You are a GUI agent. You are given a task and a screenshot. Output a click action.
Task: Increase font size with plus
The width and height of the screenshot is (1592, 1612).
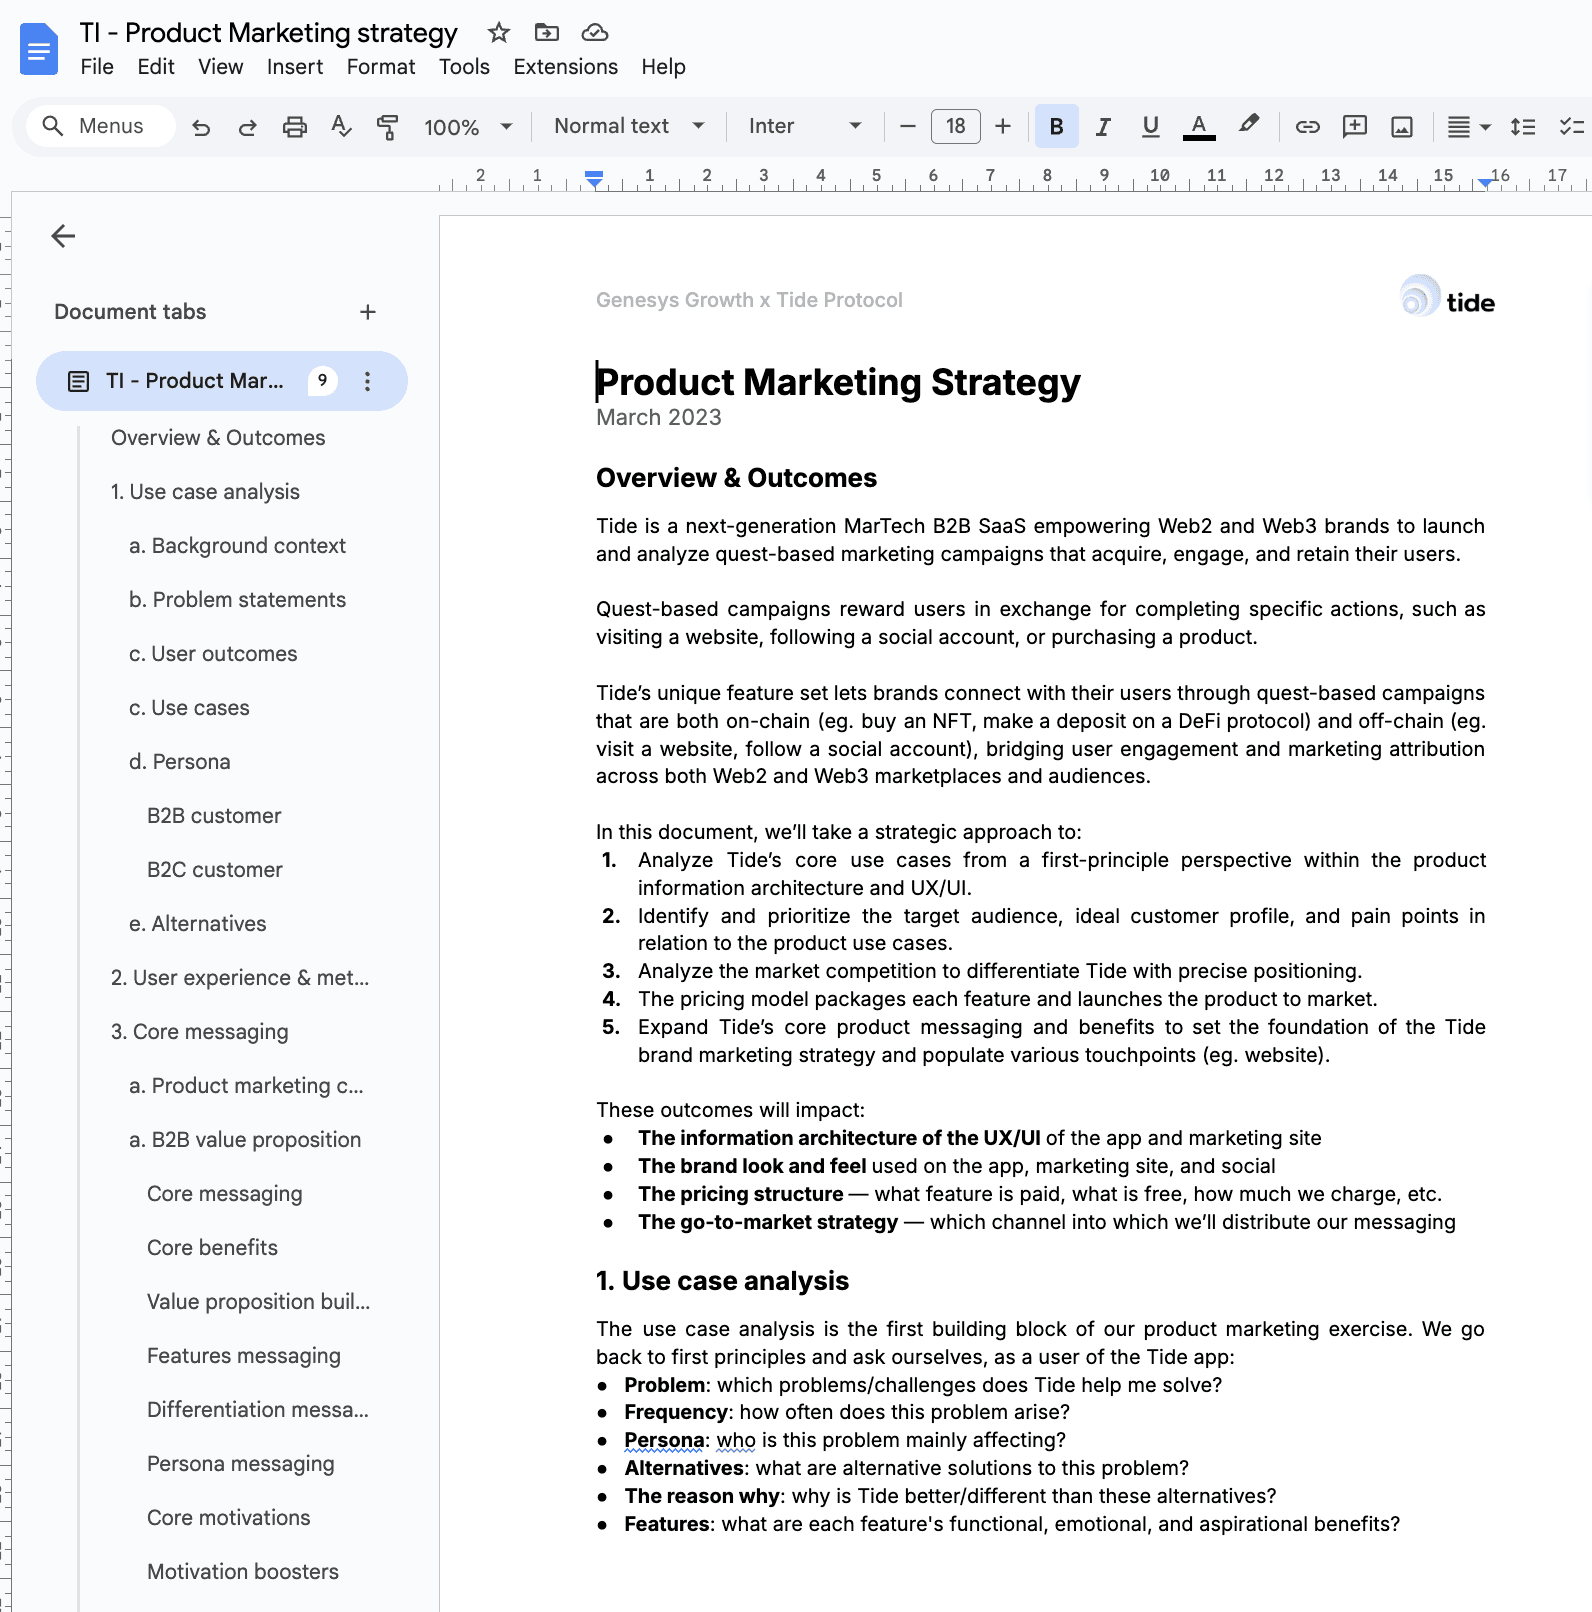1003,126
